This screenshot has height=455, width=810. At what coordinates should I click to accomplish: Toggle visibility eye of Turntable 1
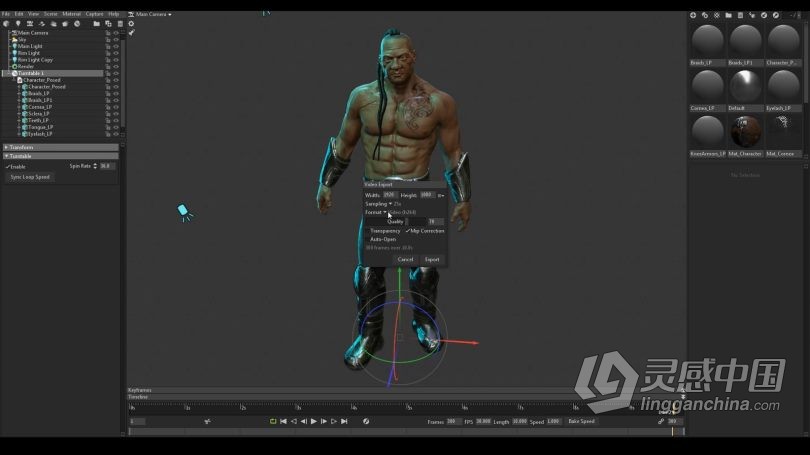coord(116,73)
